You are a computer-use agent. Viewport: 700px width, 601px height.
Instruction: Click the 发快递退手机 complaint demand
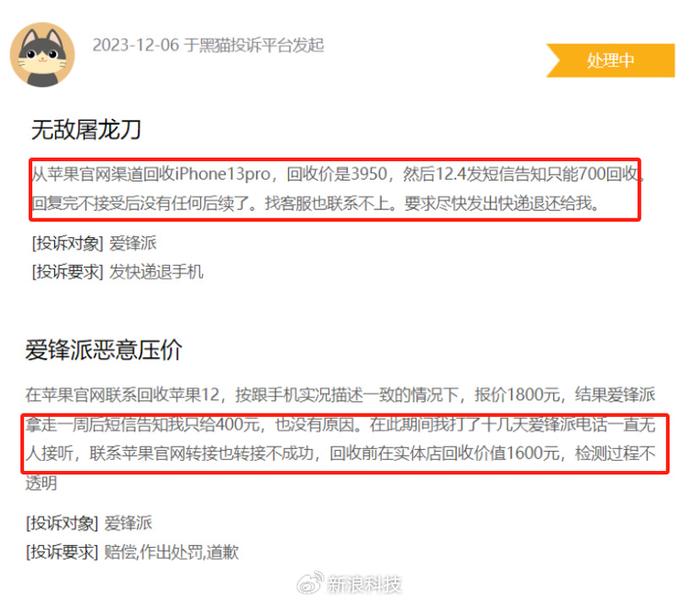point(156,271)
